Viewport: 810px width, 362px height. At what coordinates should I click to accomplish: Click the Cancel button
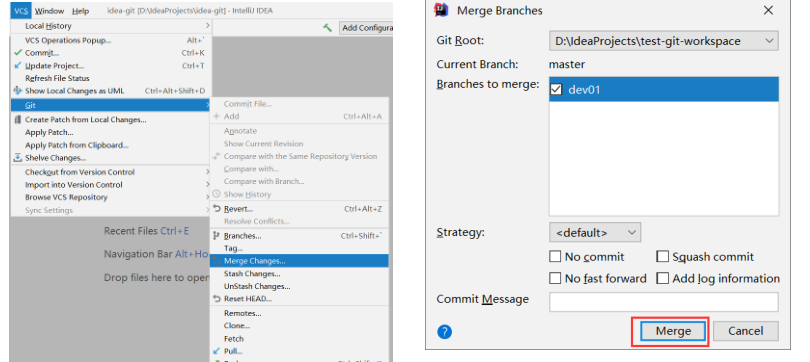coord(745,331)
